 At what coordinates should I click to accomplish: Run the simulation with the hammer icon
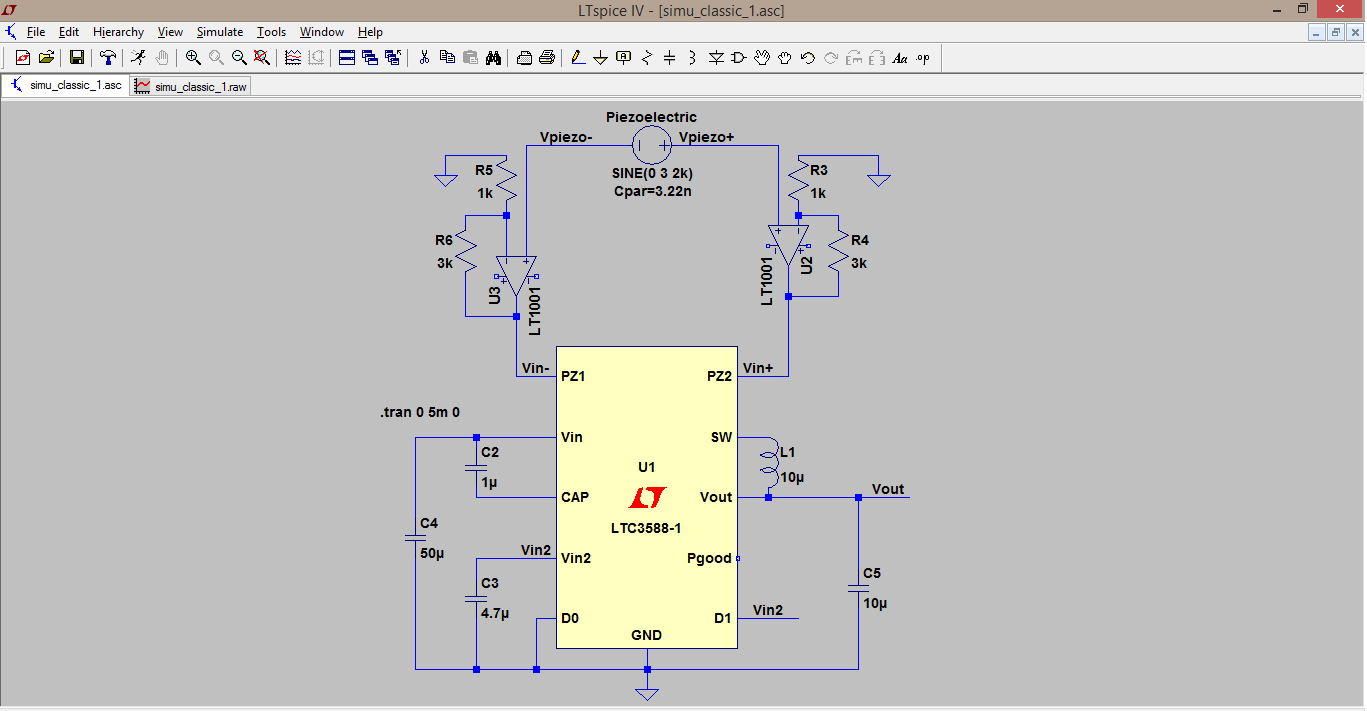click(x=107, y=57)
